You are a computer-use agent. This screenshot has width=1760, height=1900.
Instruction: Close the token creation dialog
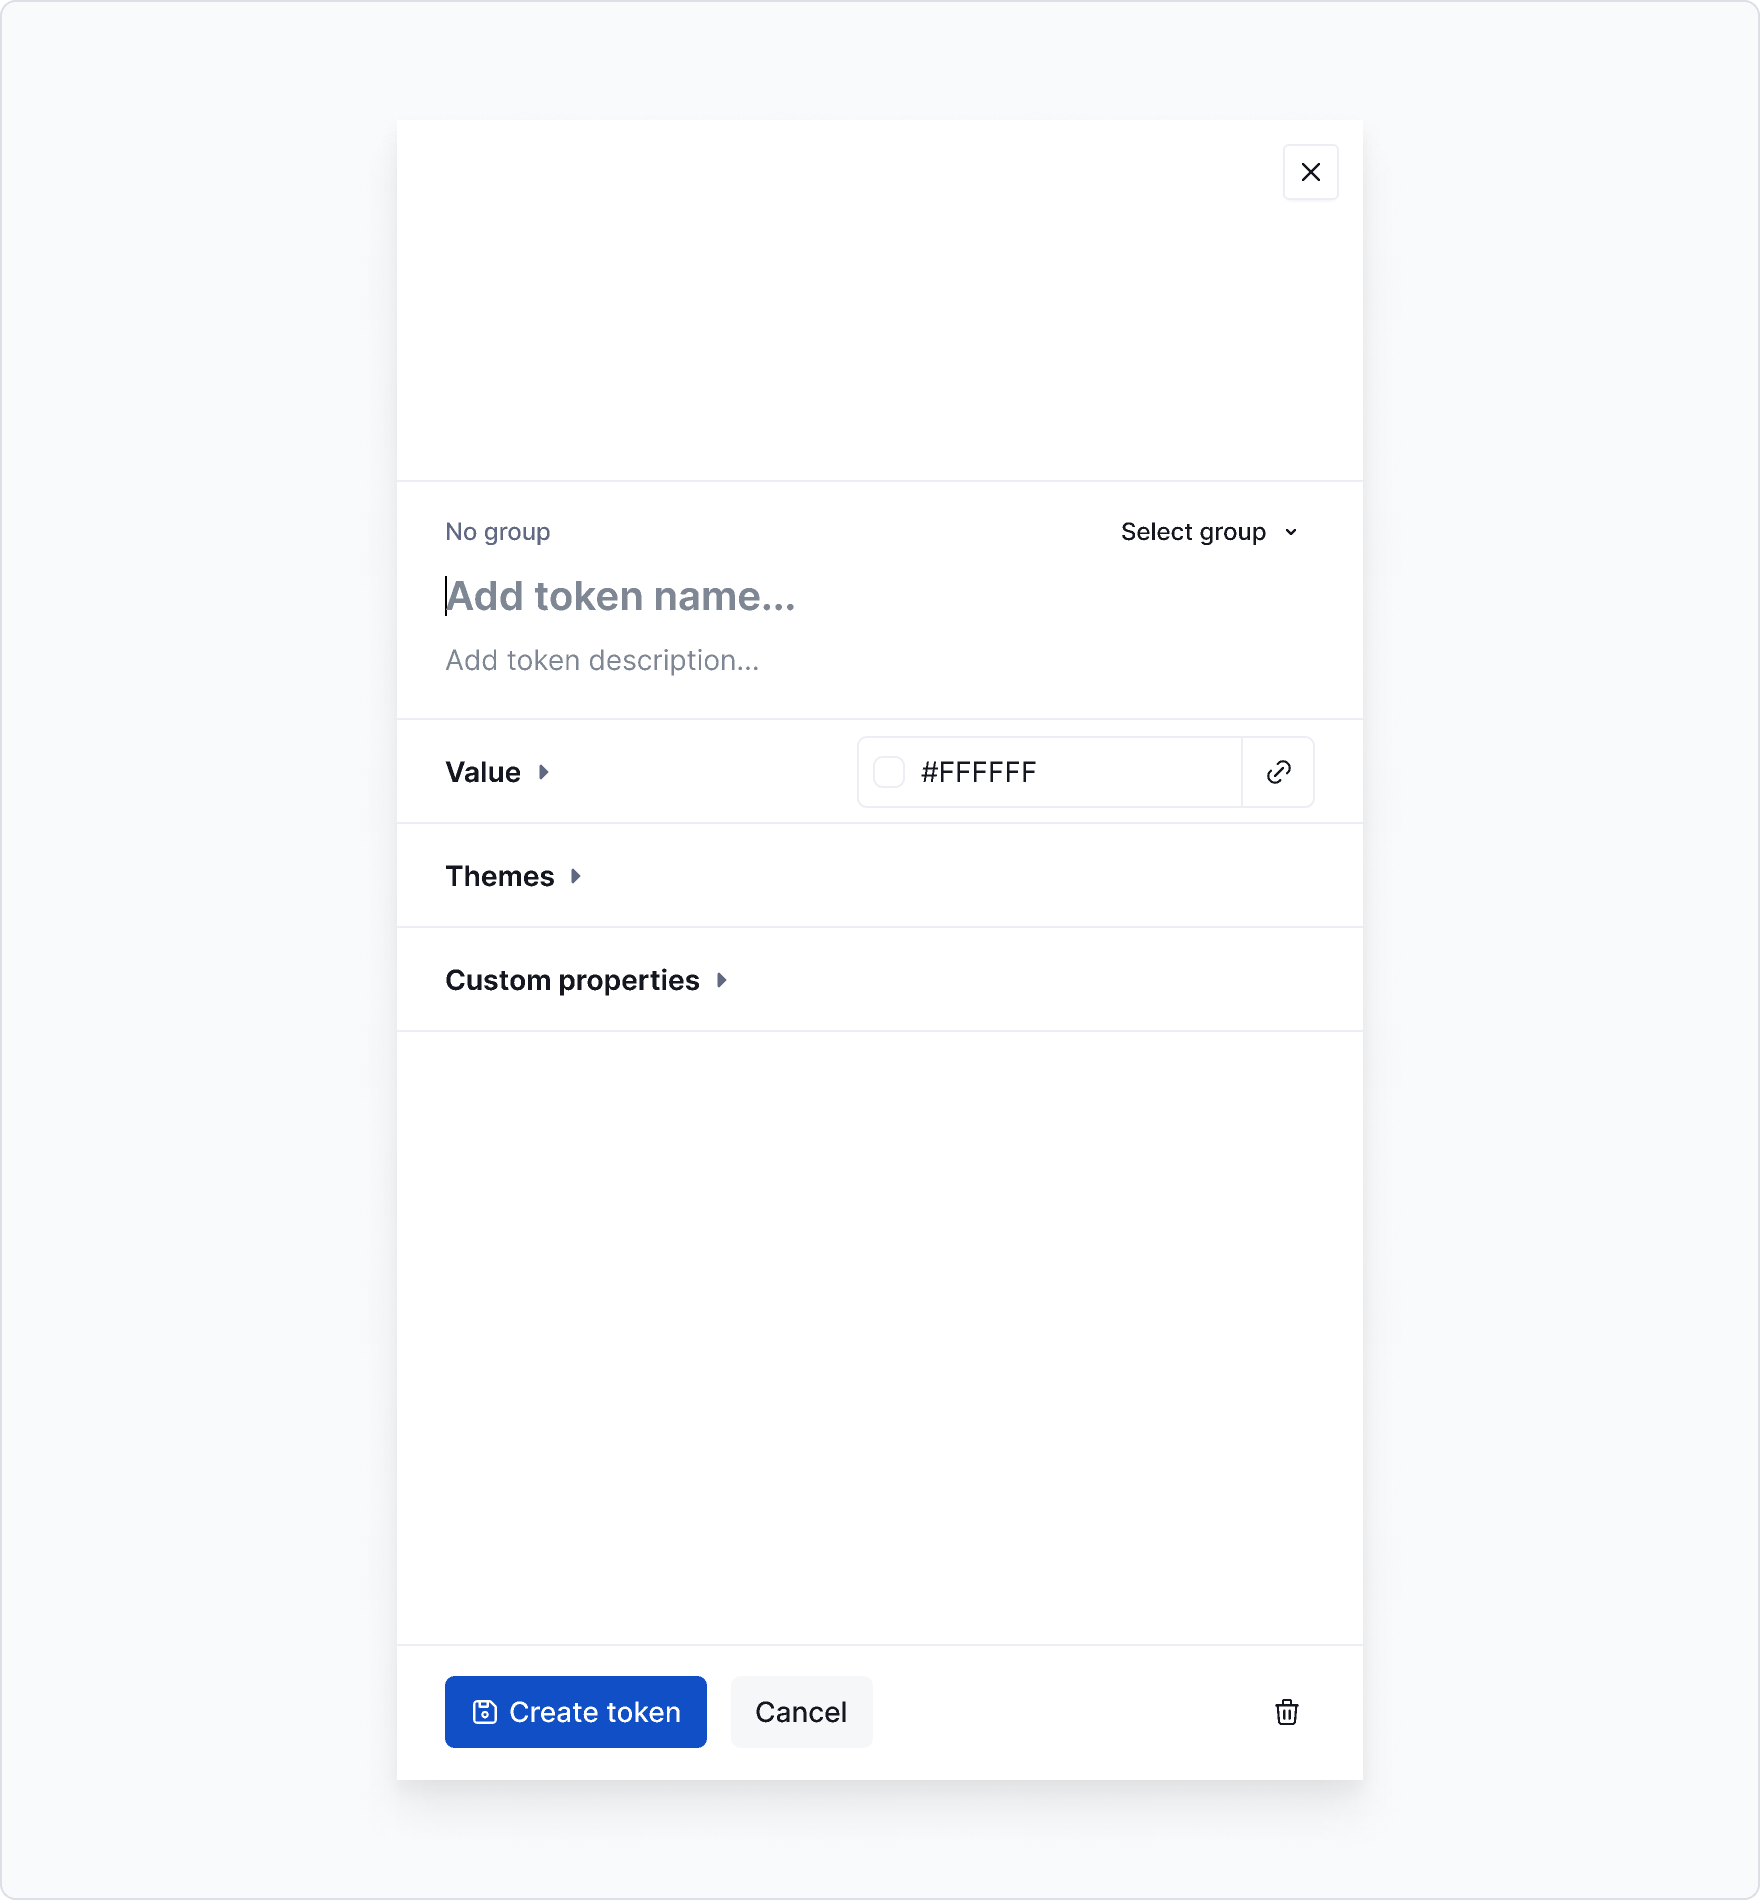pyautogui.click(x=1310, y=171)
